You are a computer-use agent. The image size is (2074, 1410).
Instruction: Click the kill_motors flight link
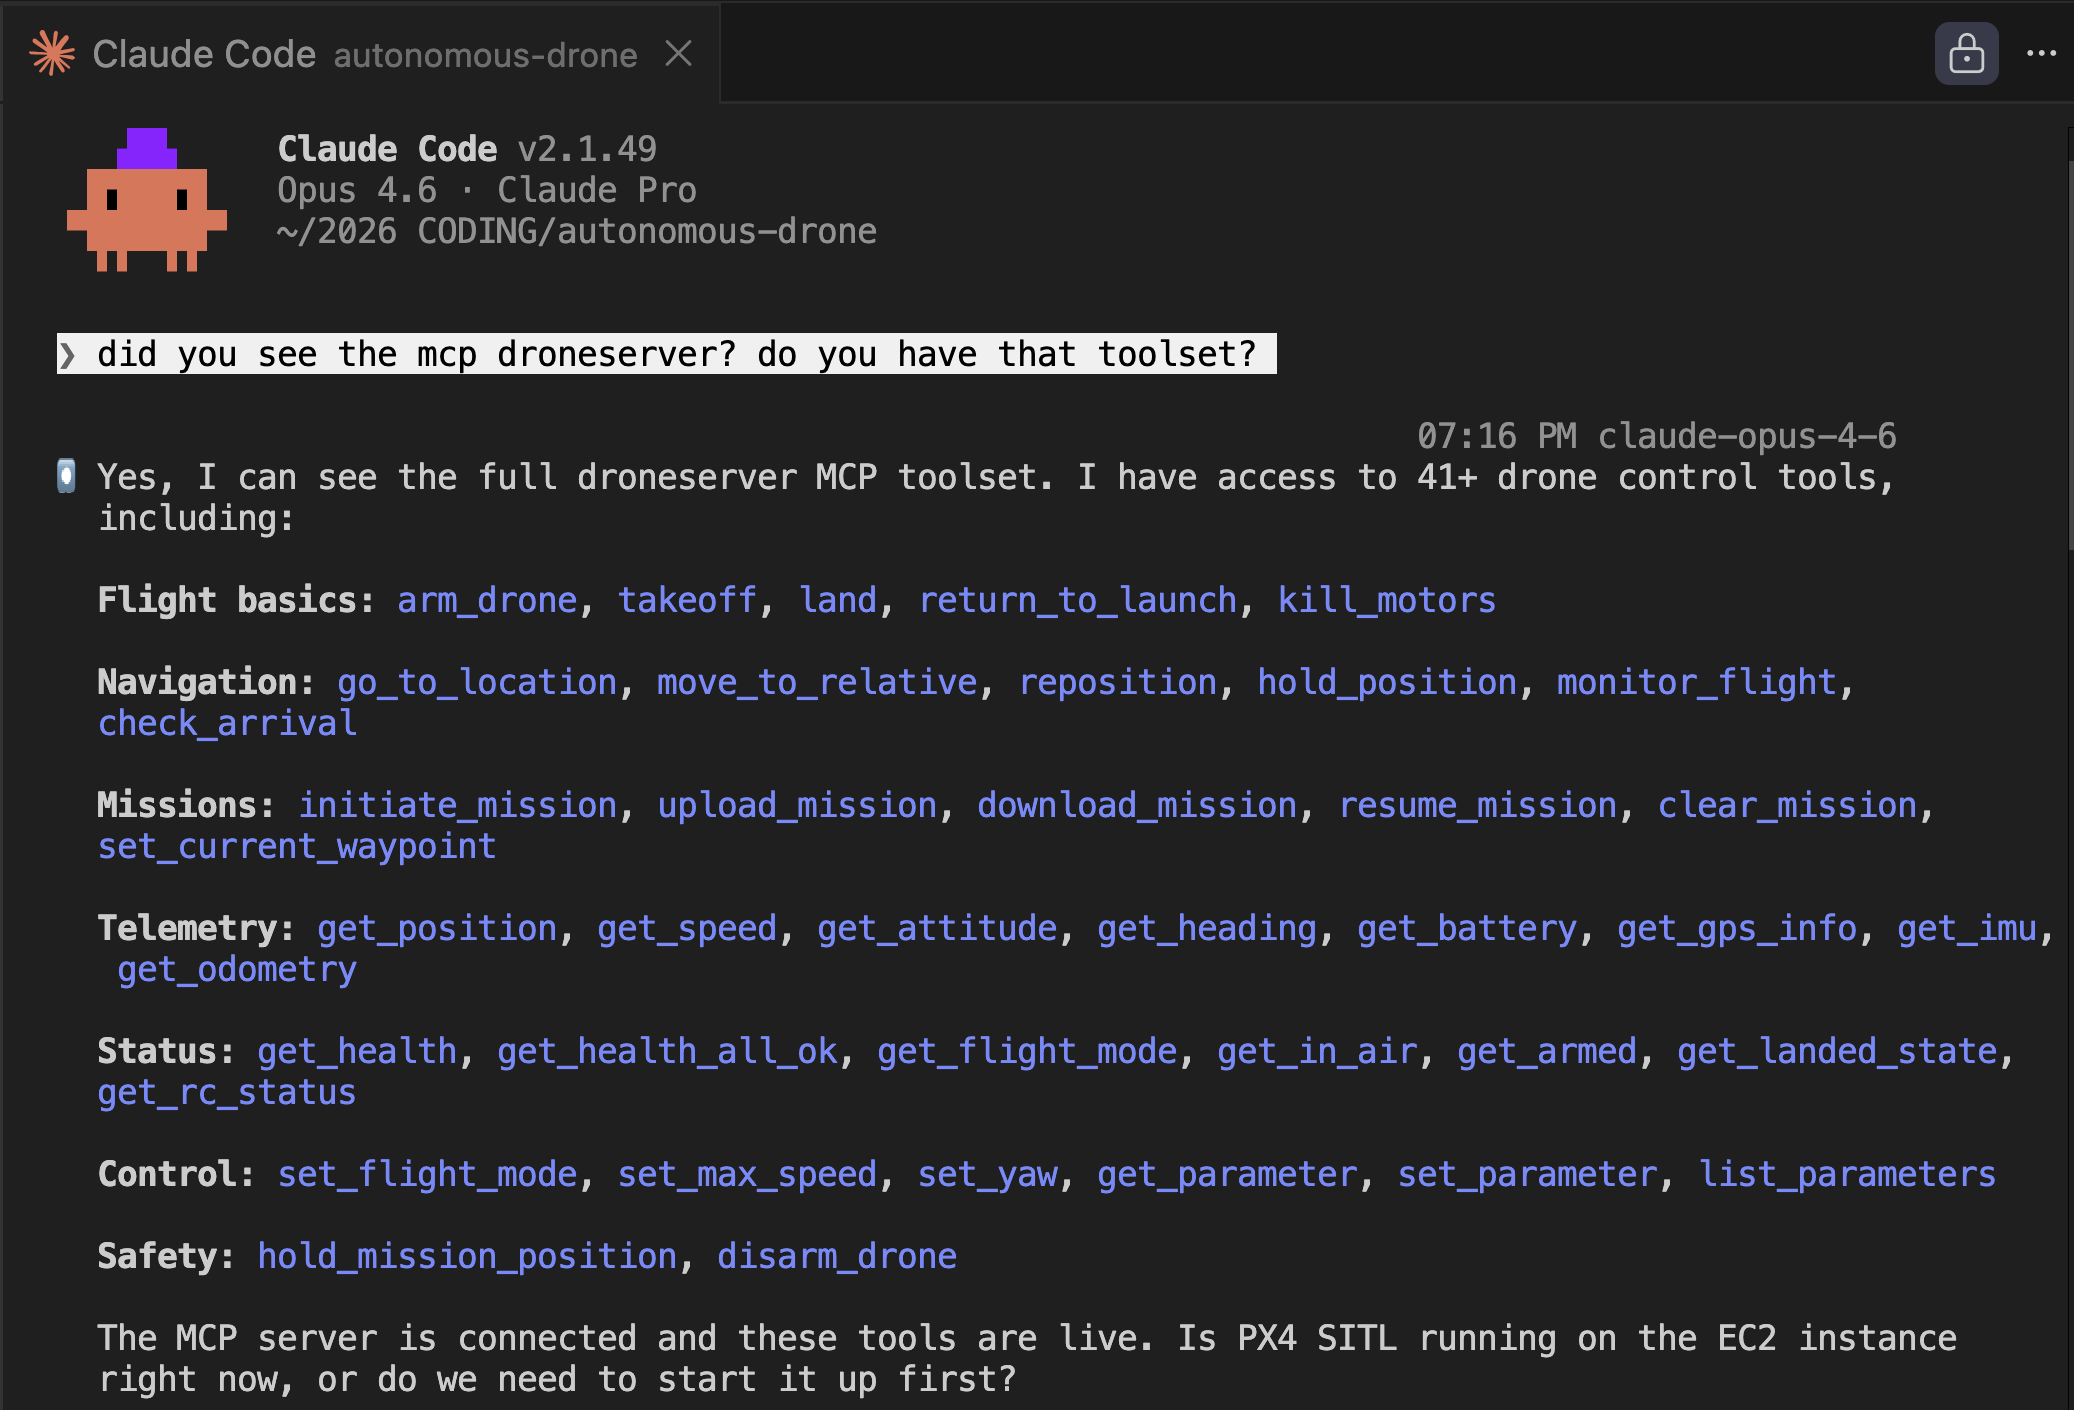click(x=1386, y=600)
